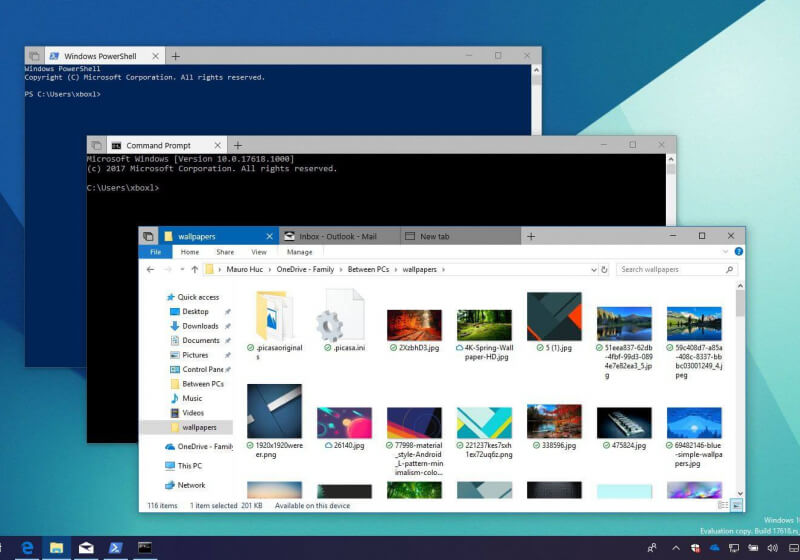
Task: Click the Up arrow in Explorer navigation
Action: pyautogui.click(x=193, y=269)
